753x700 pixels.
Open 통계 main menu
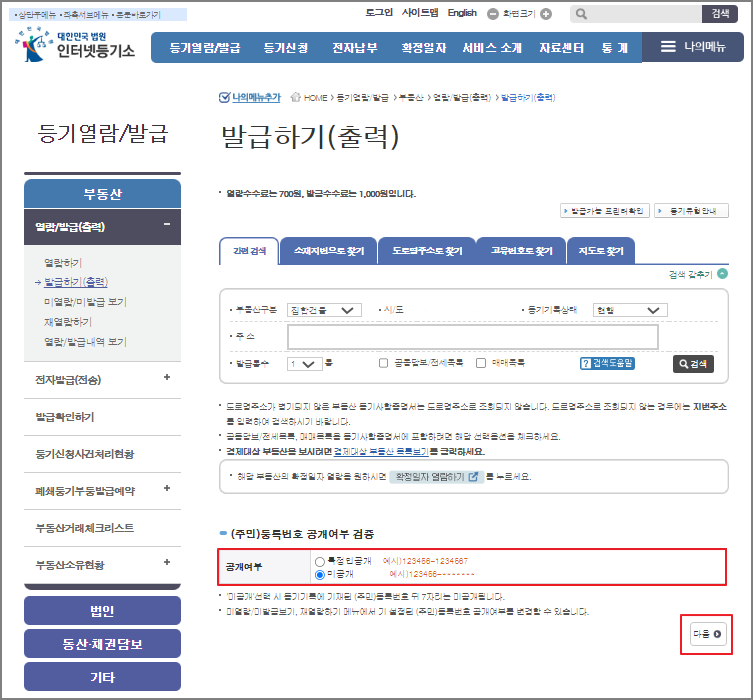pos(615,48)
